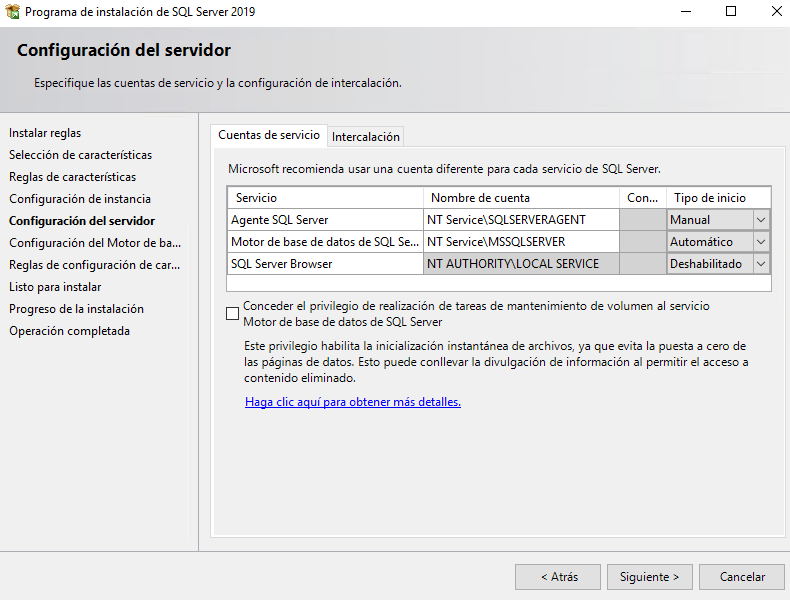Viewport: 790px width, 600px height.
Task: Edit account name NT Service\MSSQLSERVER
Action: click(520, 242)
